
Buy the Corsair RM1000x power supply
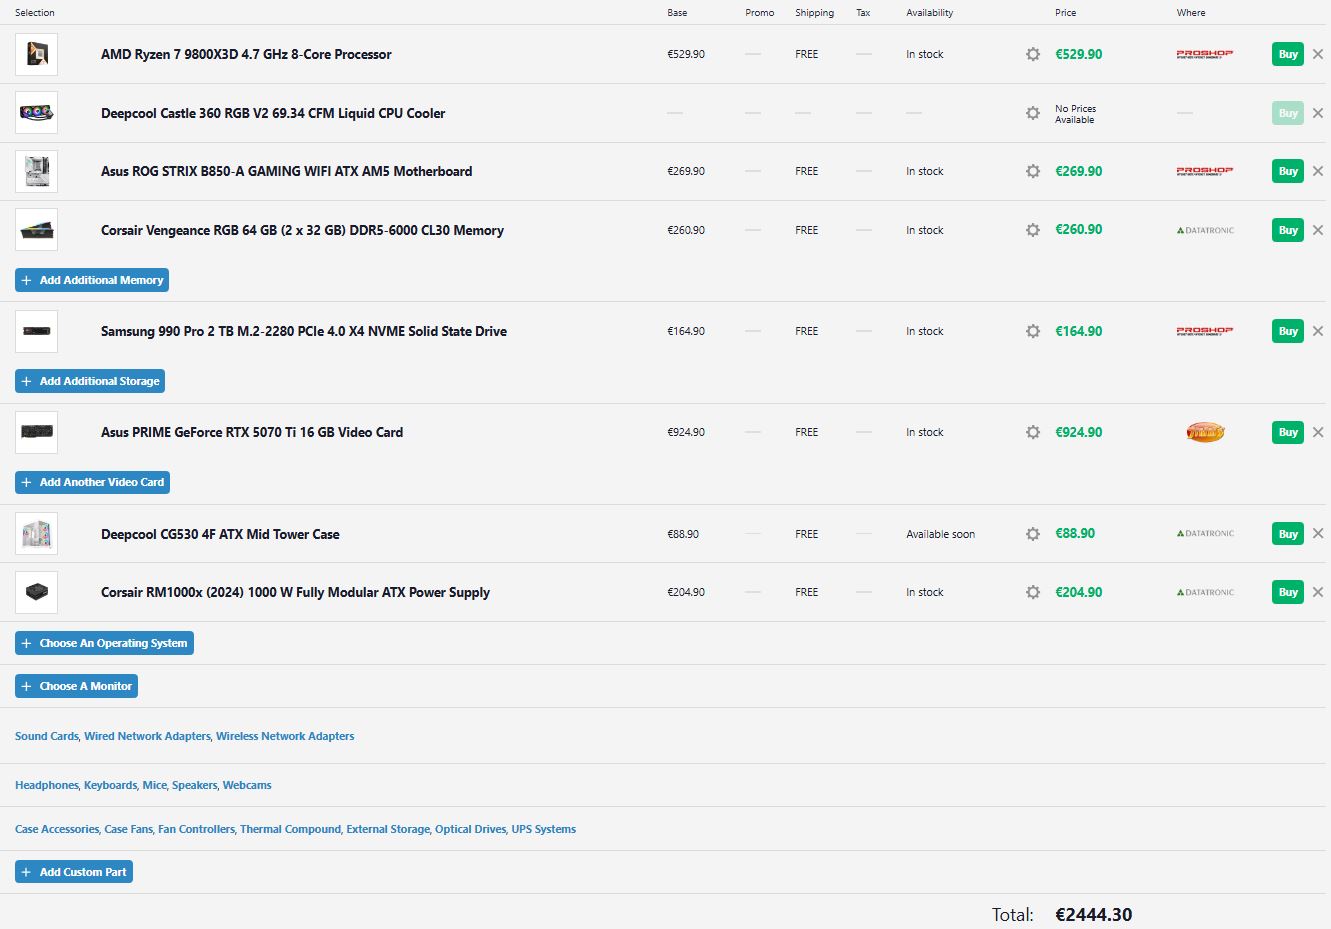(1288, 592)
